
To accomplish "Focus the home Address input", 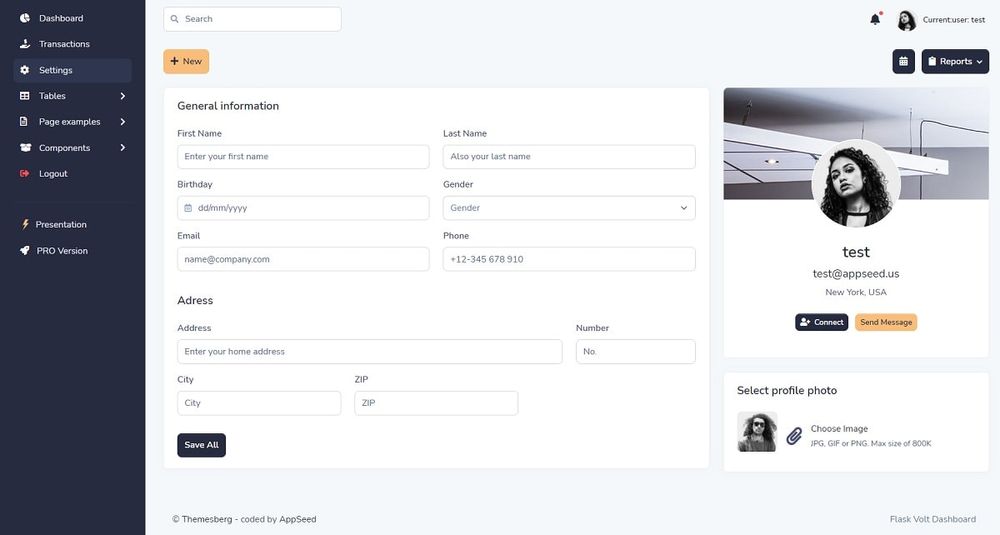I will point(370,351).
